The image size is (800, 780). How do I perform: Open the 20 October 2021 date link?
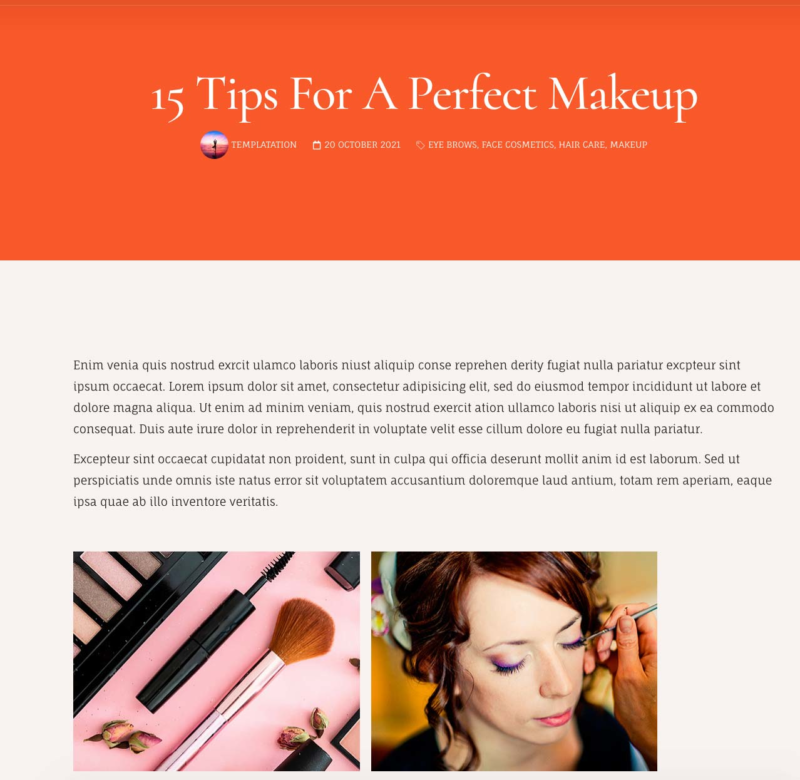(362, 145)
